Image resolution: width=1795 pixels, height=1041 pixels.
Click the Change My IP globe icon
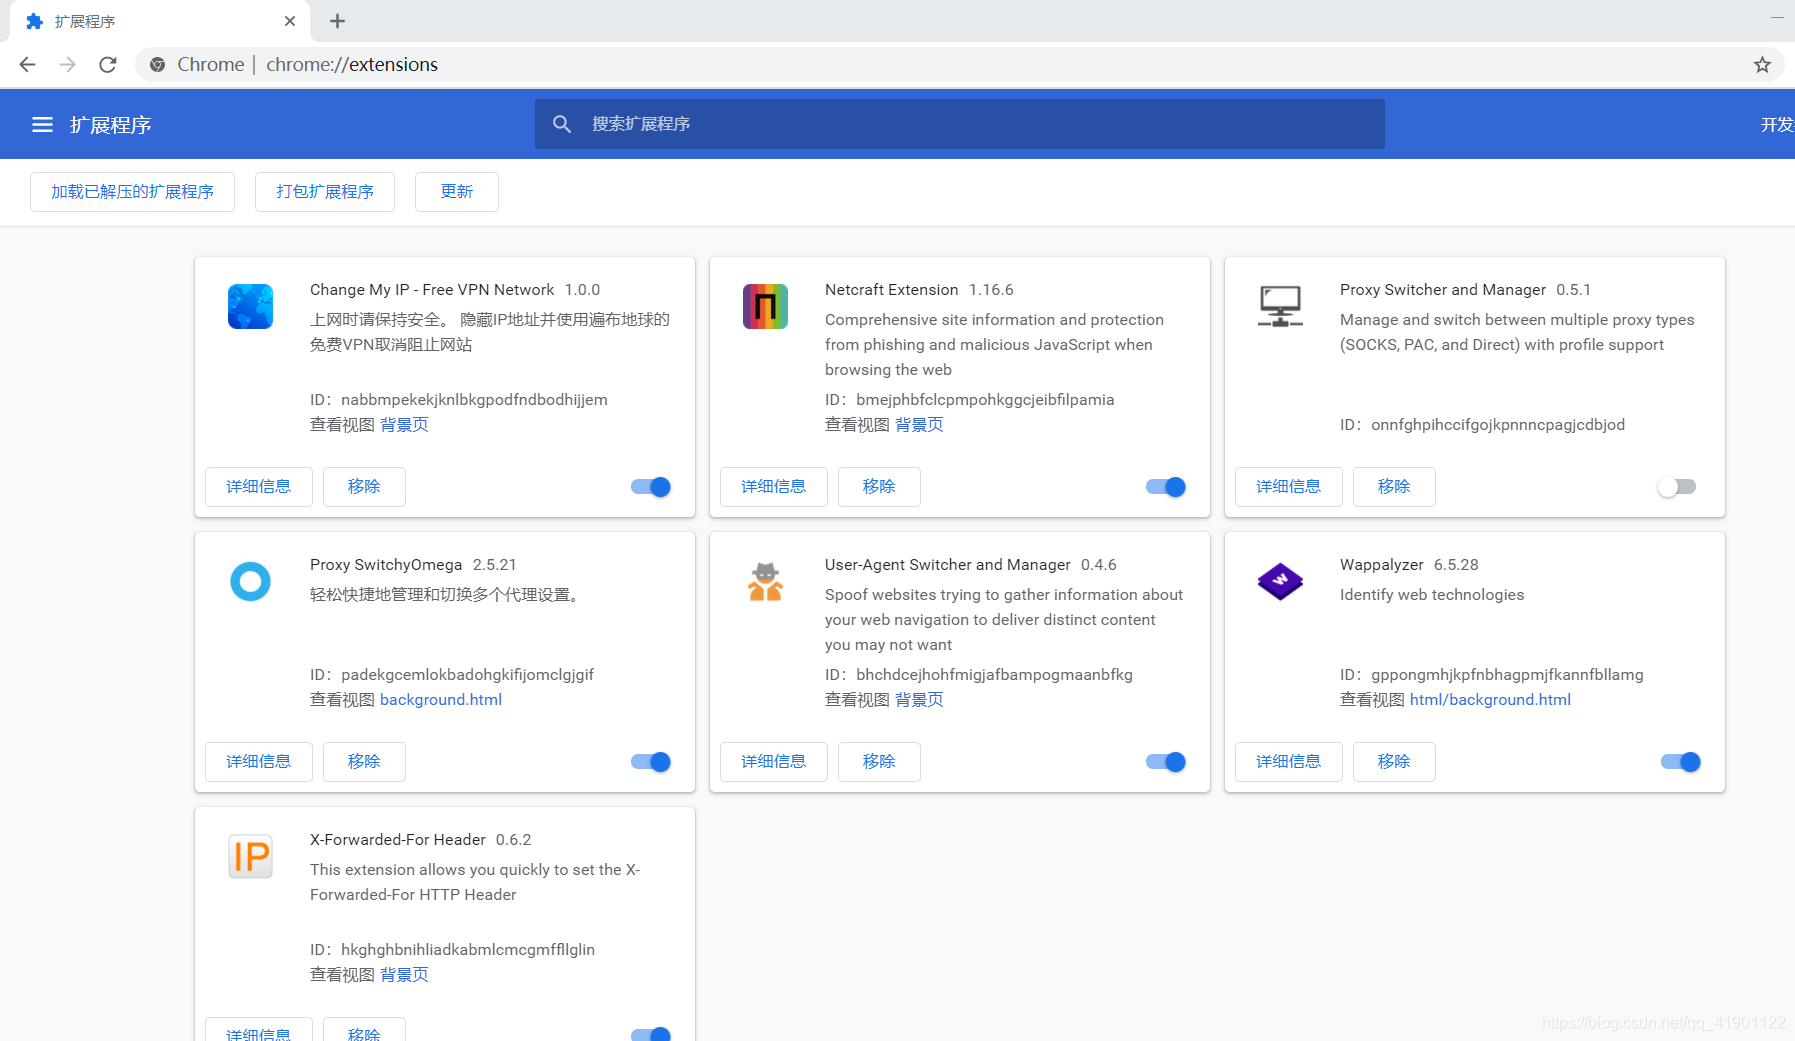250,307
